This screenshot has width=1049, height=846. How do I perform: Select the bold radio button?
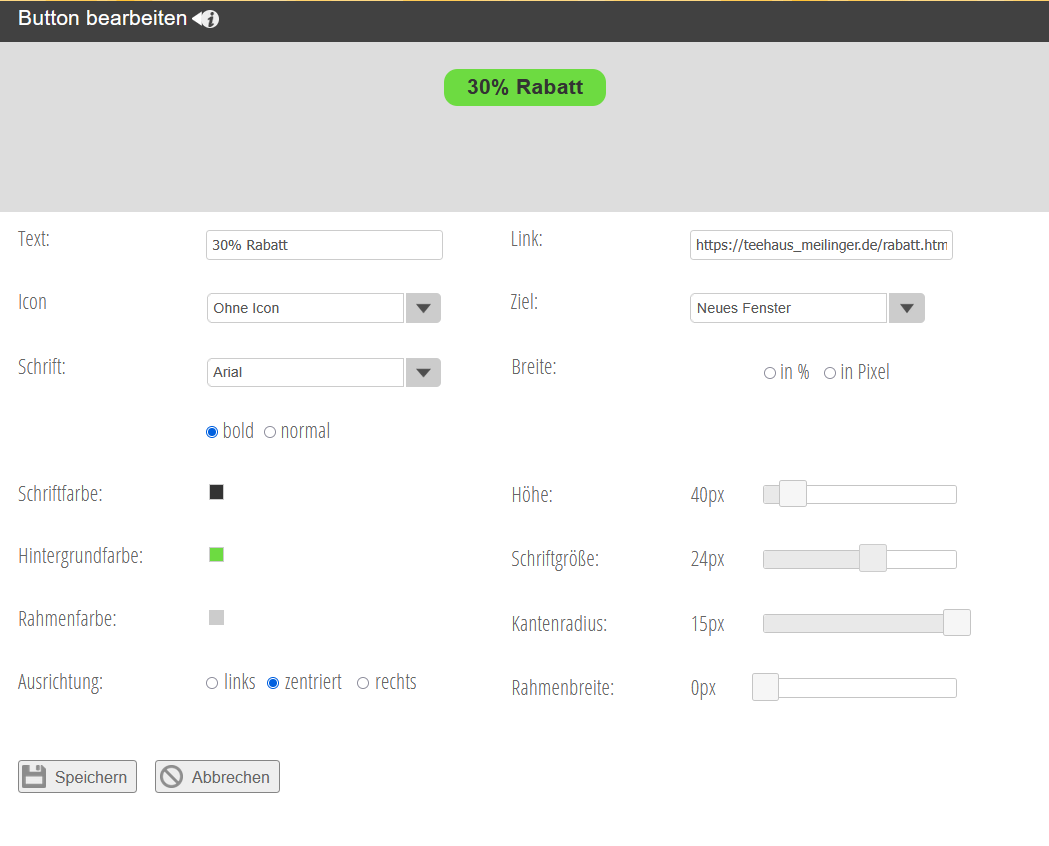[x=212, y=432]
